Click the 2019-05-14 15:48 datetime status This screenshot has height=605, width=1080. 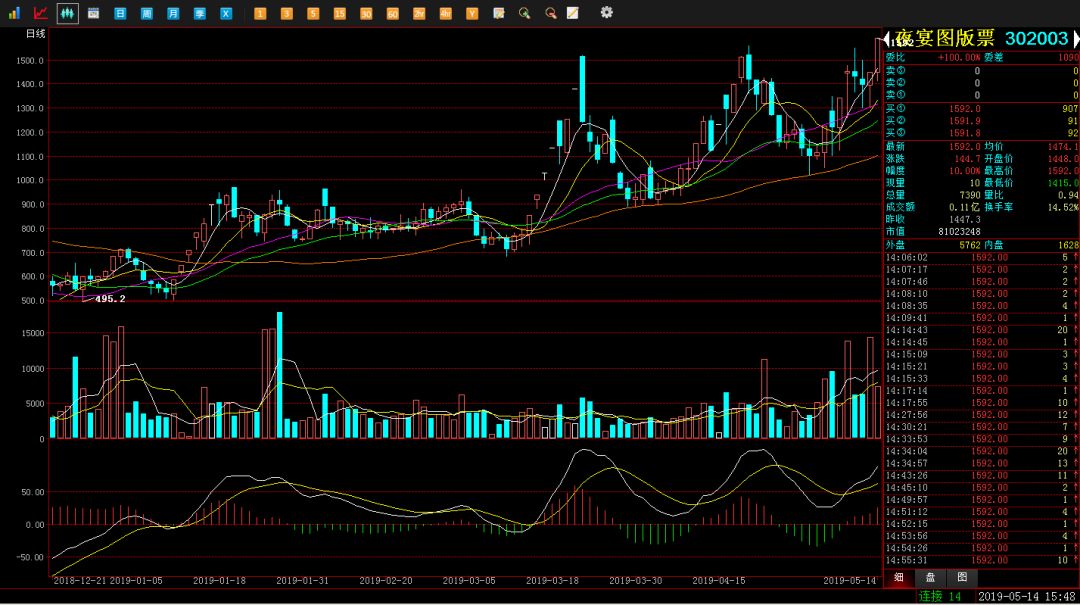click(1026, 596)
